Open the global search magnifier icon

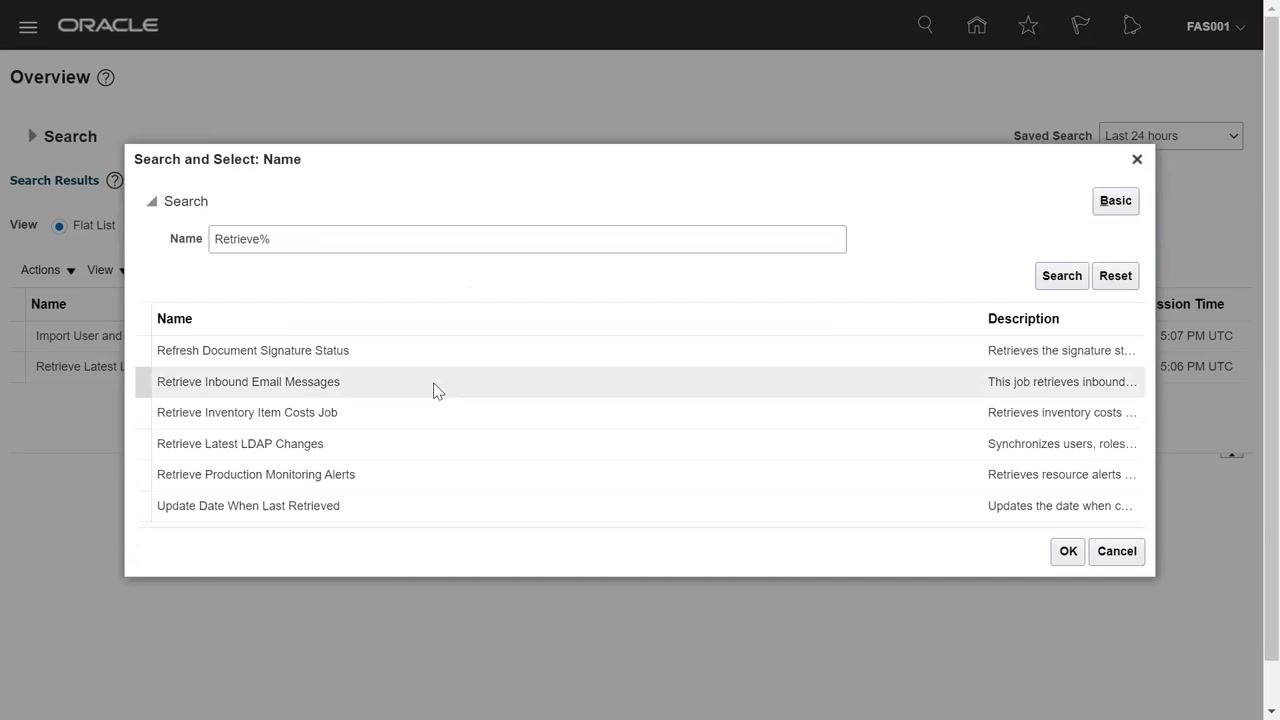pyautogui.click(x=925, y=25)
